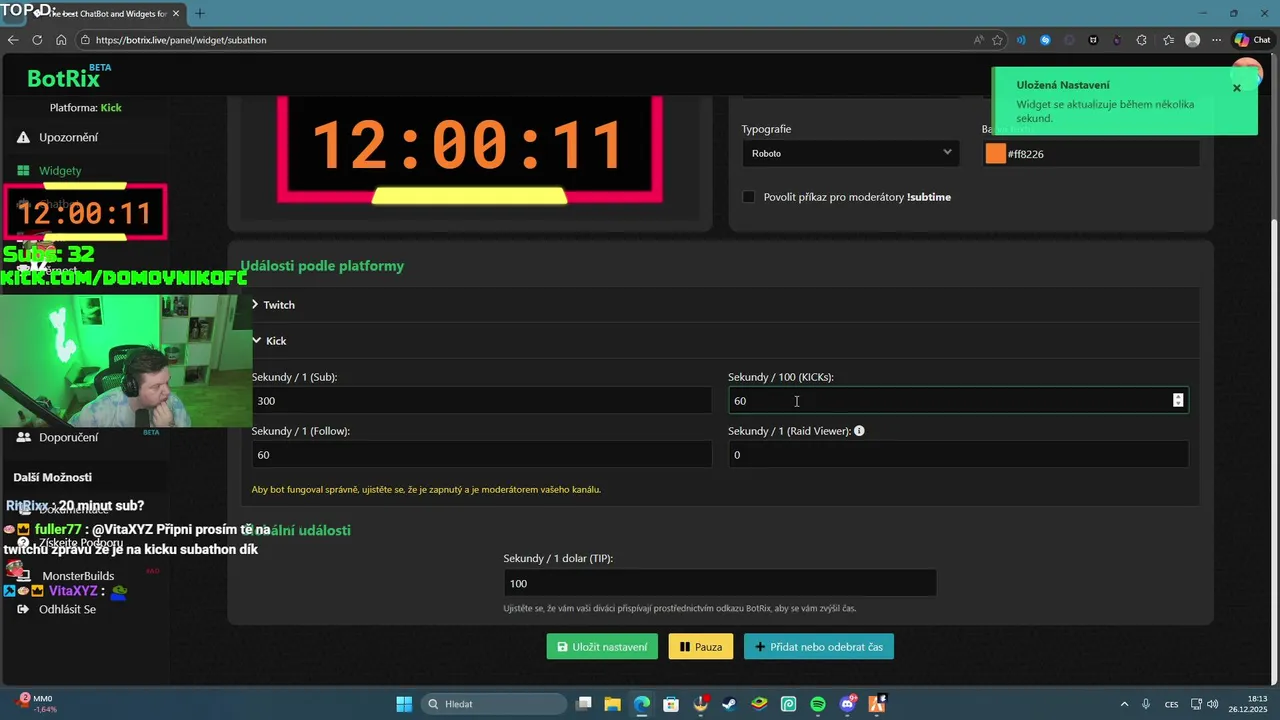
Task: Click the subathon timer preview
Action: point(469,148)
